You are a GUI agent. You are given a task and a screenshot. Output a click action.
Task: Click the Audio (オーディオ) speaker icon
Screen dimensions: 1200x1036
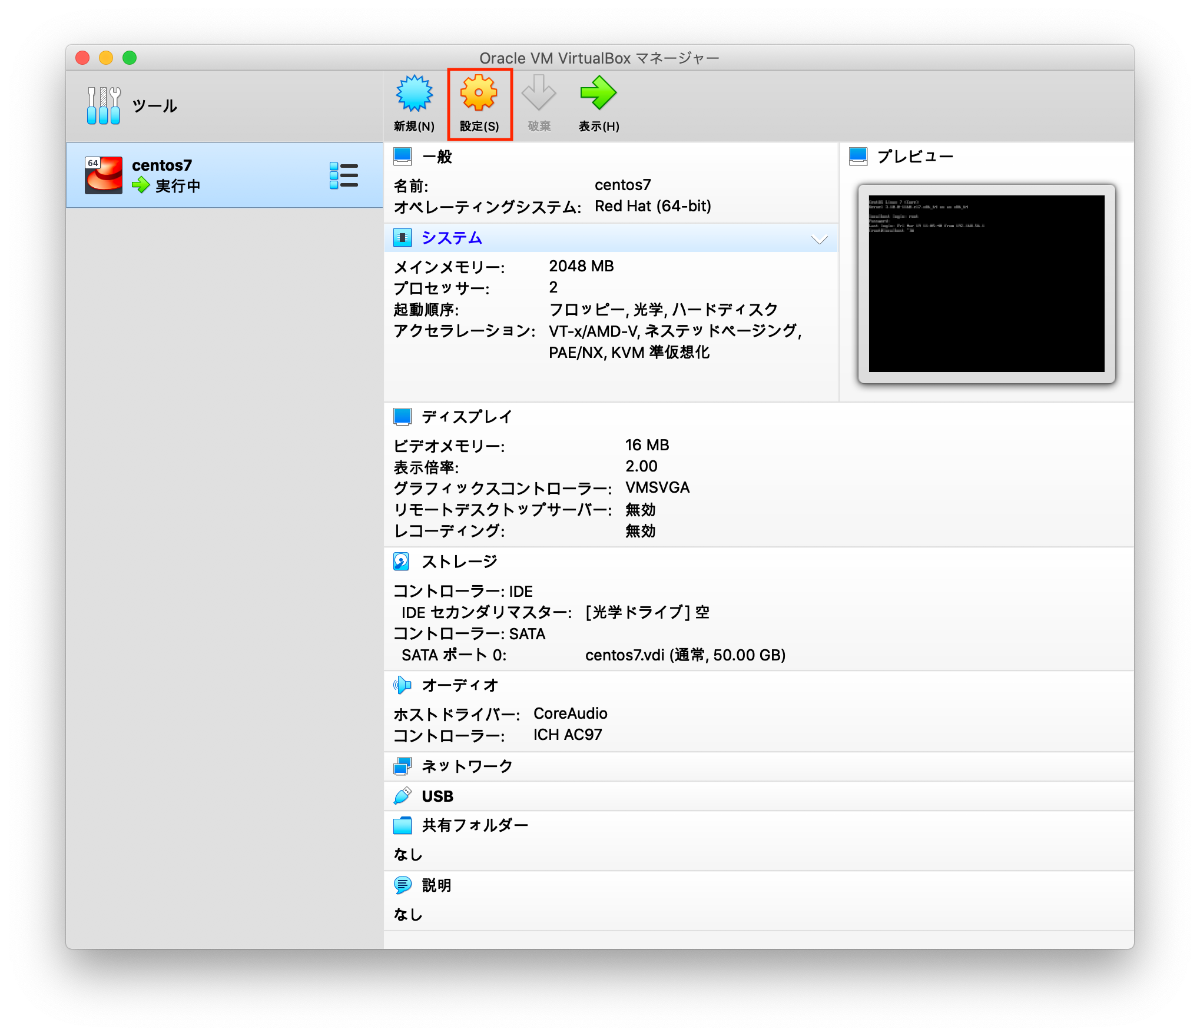click(x=402, y=685)
